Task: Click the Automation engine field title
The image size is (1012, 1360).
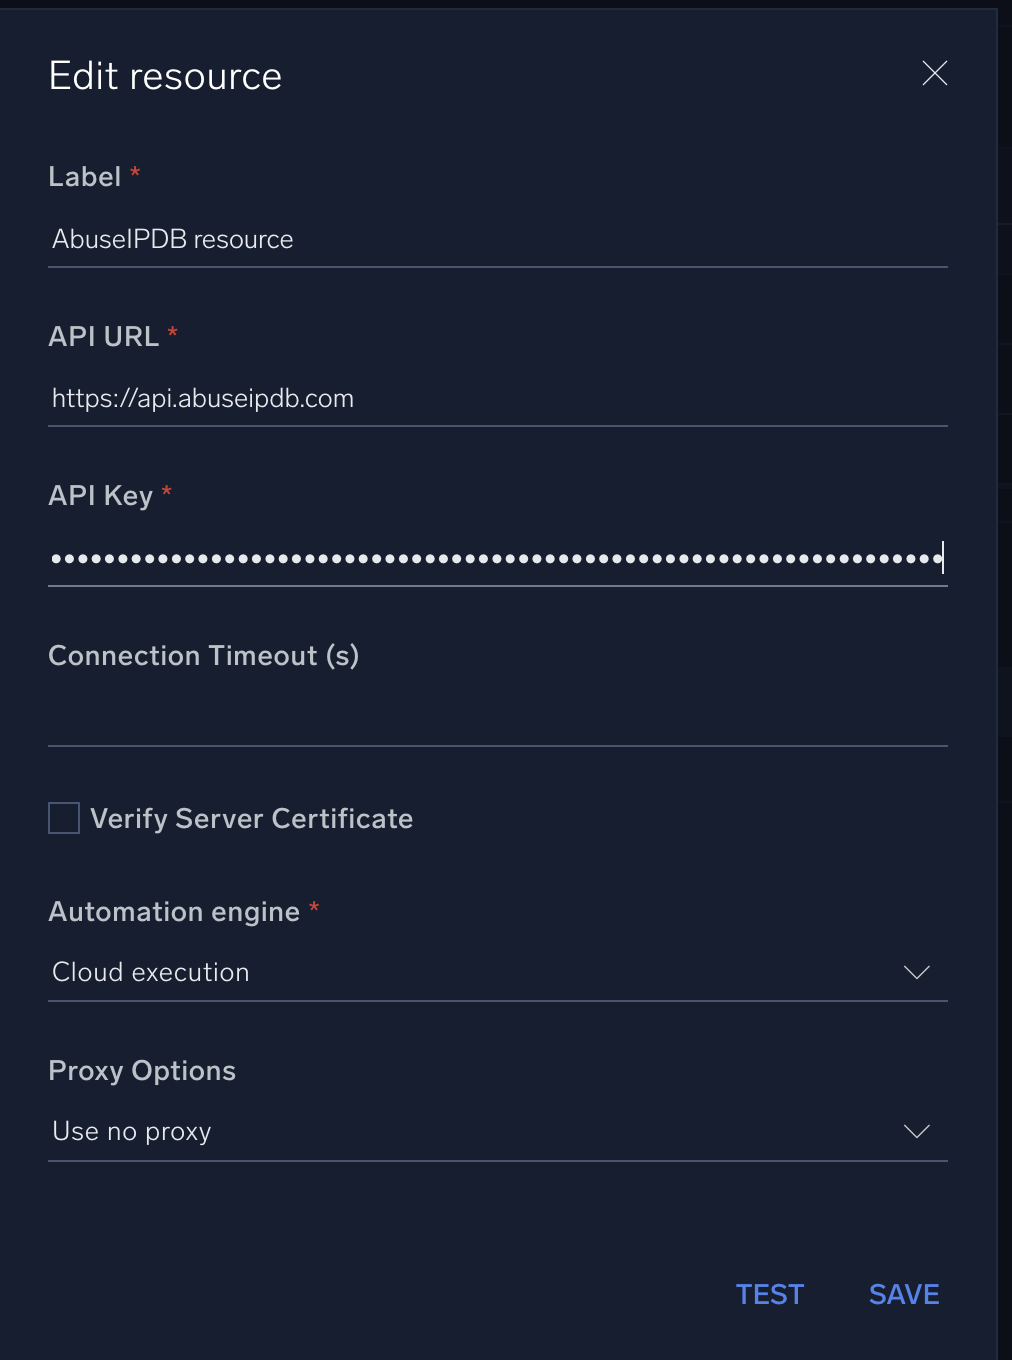Action: (174, 912)
